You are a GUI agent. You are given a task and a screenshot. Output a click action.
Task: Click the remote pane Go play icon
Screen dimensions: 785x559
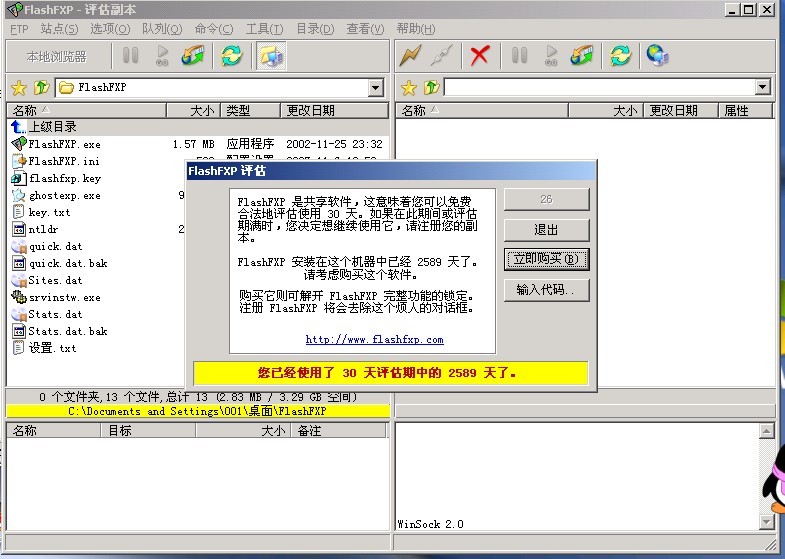pos(551,56)
